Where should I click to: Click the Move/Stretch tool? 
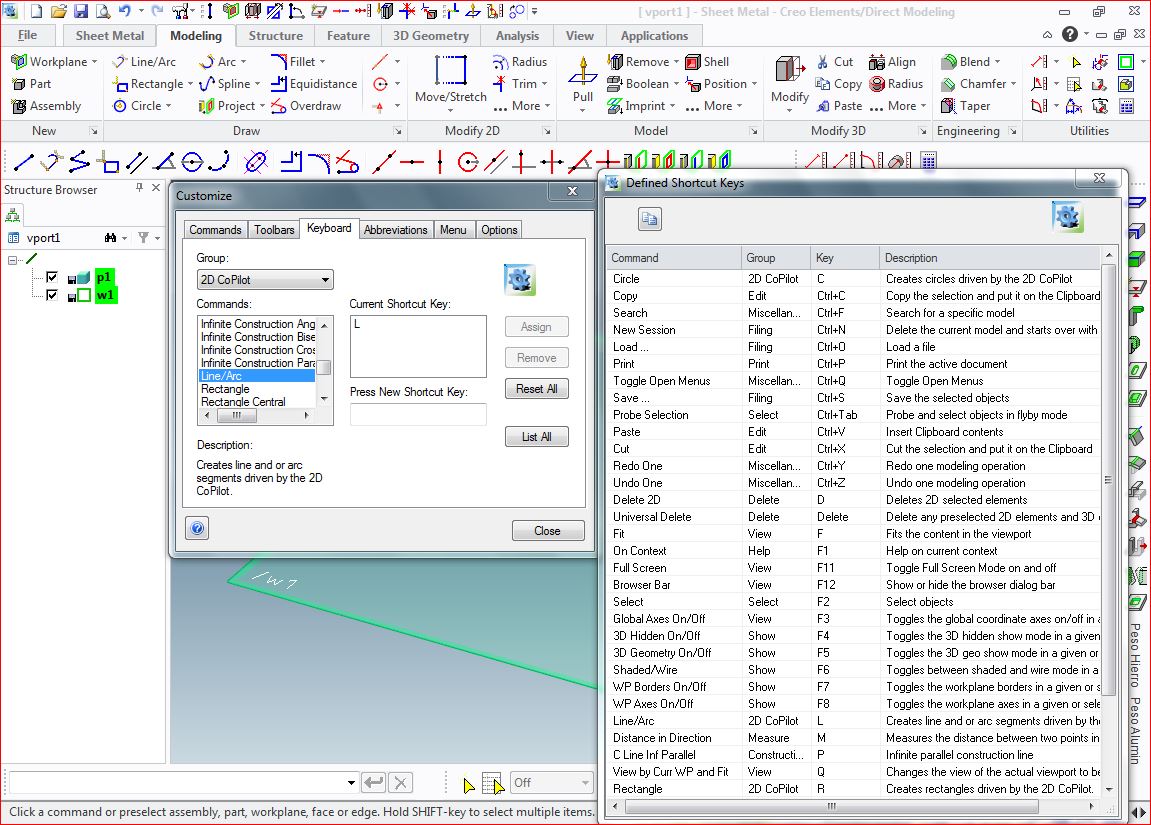pyautogui.click(x=451, y=79)
